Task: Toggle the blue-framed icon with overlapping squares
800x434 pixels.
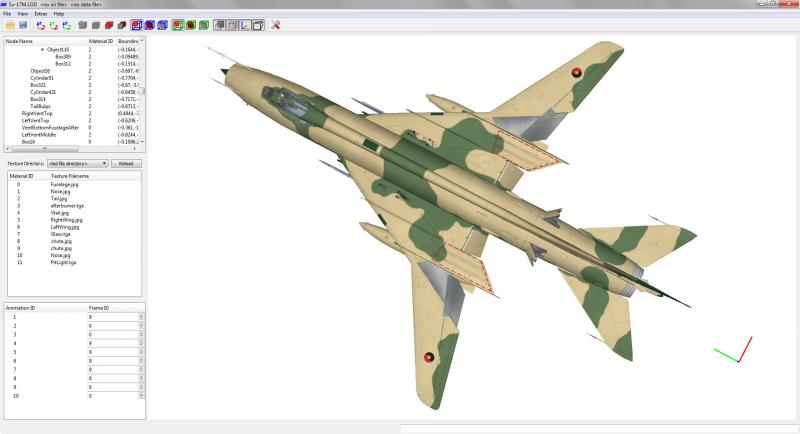Action: (136, 25)
